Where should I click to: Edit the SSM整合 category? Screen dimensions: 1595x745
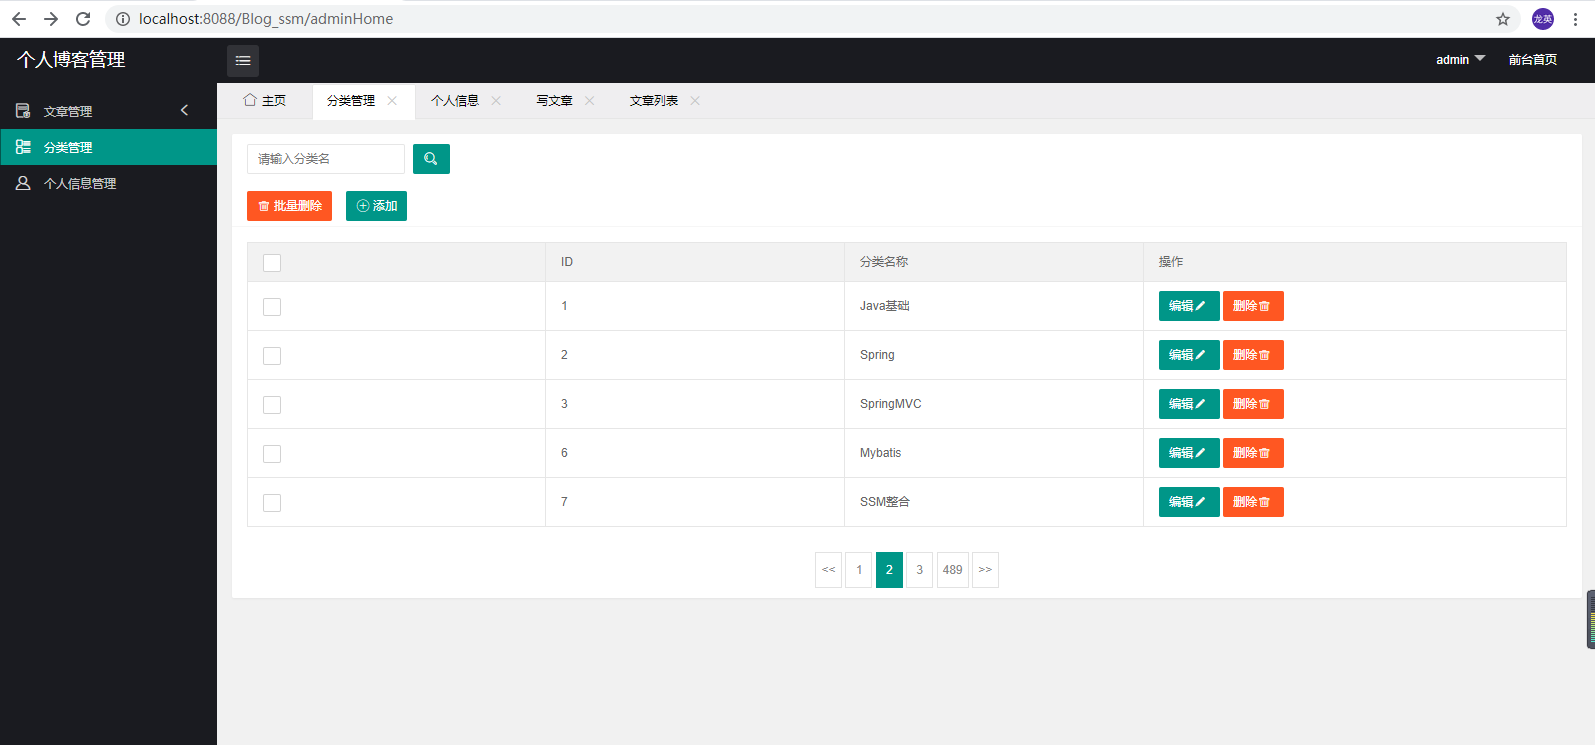coord(1189,502)
